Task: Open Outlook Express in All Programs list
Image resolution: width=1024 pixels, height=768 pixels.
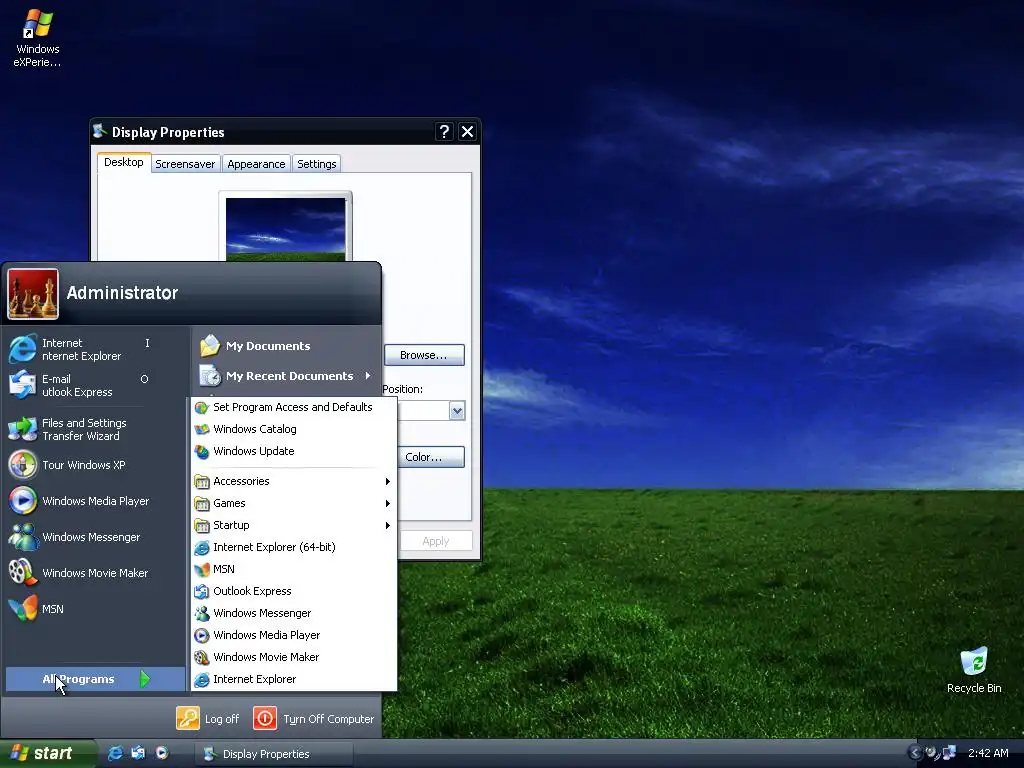Action: [294, 591]
